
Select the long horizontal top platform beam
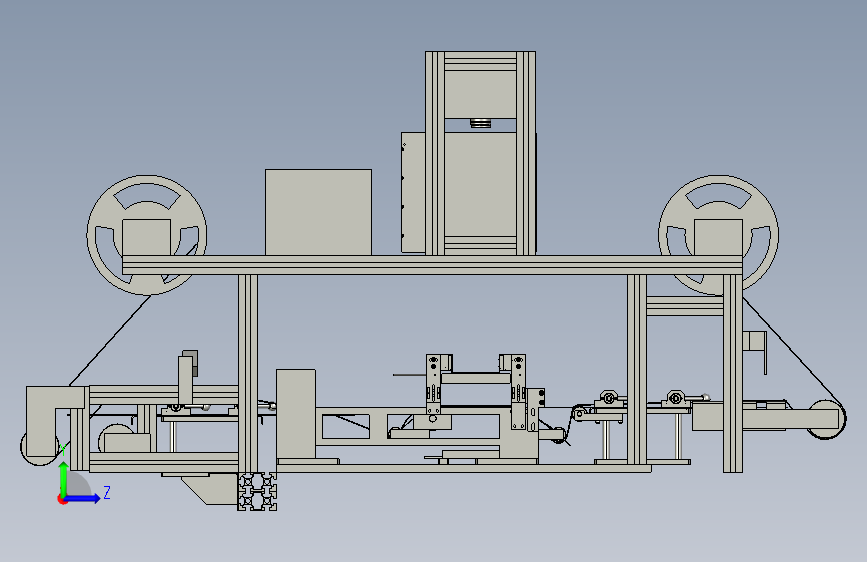[x=432, y=265]
